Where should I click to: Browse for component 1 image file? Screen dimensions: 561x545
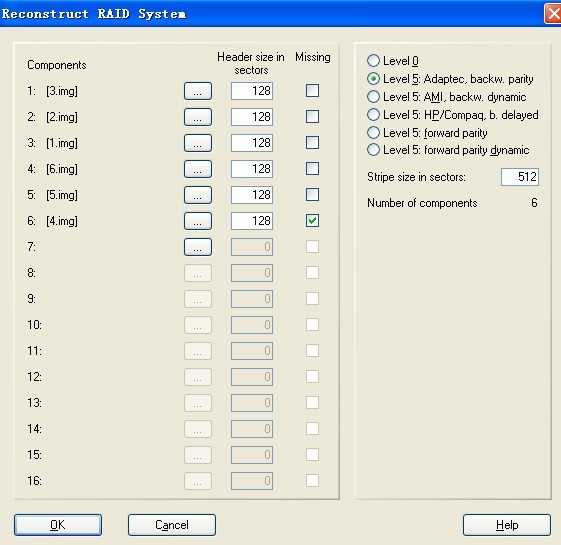click(x=198, y=91)
